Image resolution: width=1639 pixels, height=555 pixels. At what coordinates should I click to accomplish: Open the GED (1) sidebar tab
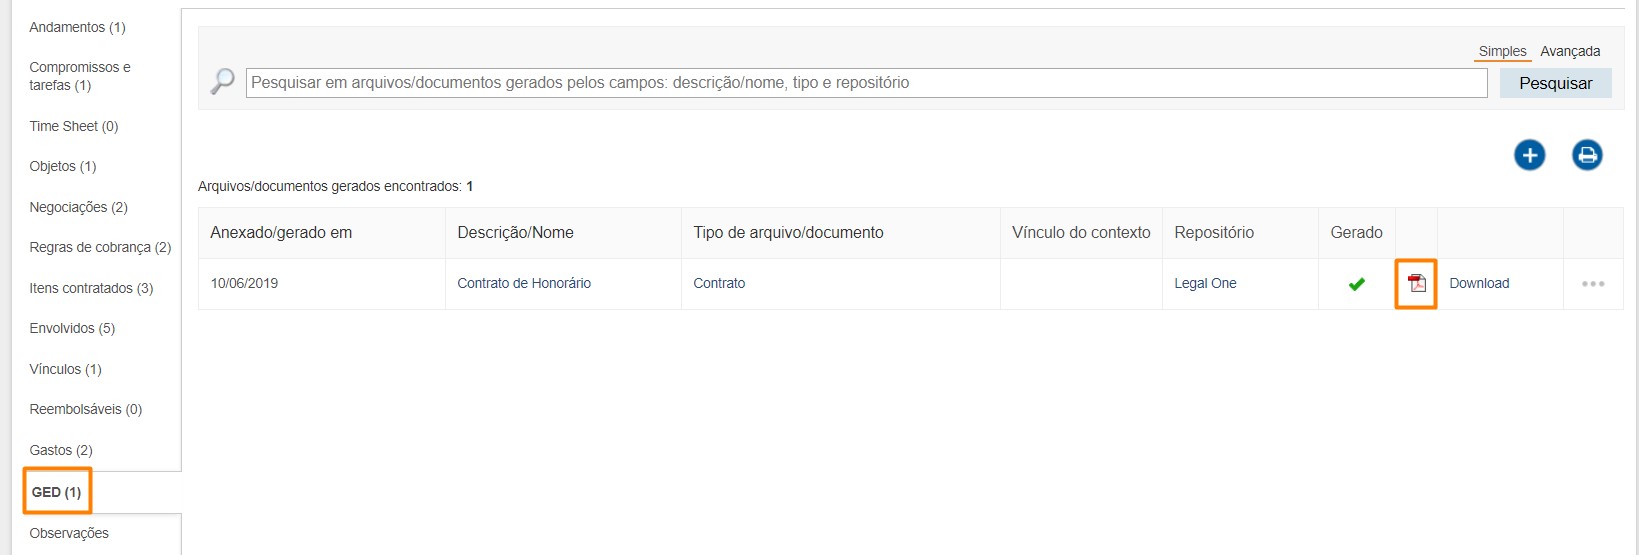tap(57, 492)
